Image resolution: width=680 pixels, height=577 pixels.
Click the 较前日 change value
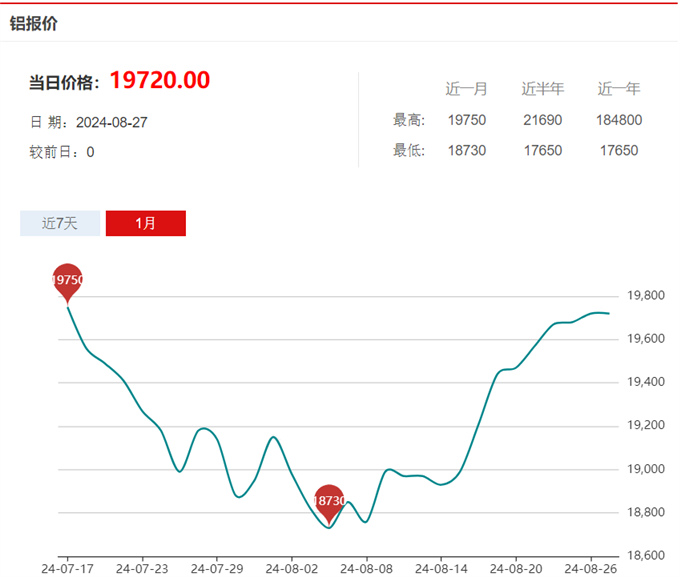click(90, 152)
